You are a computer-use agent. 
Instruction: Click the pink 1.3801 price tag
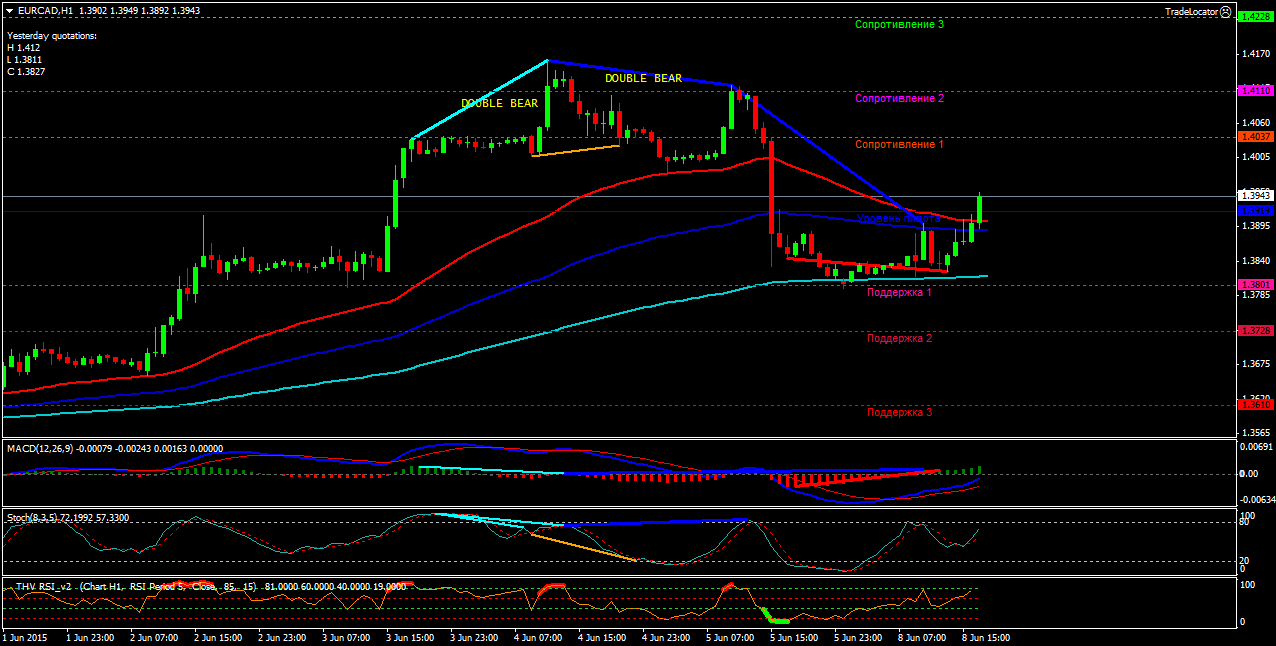[1255, 284]
